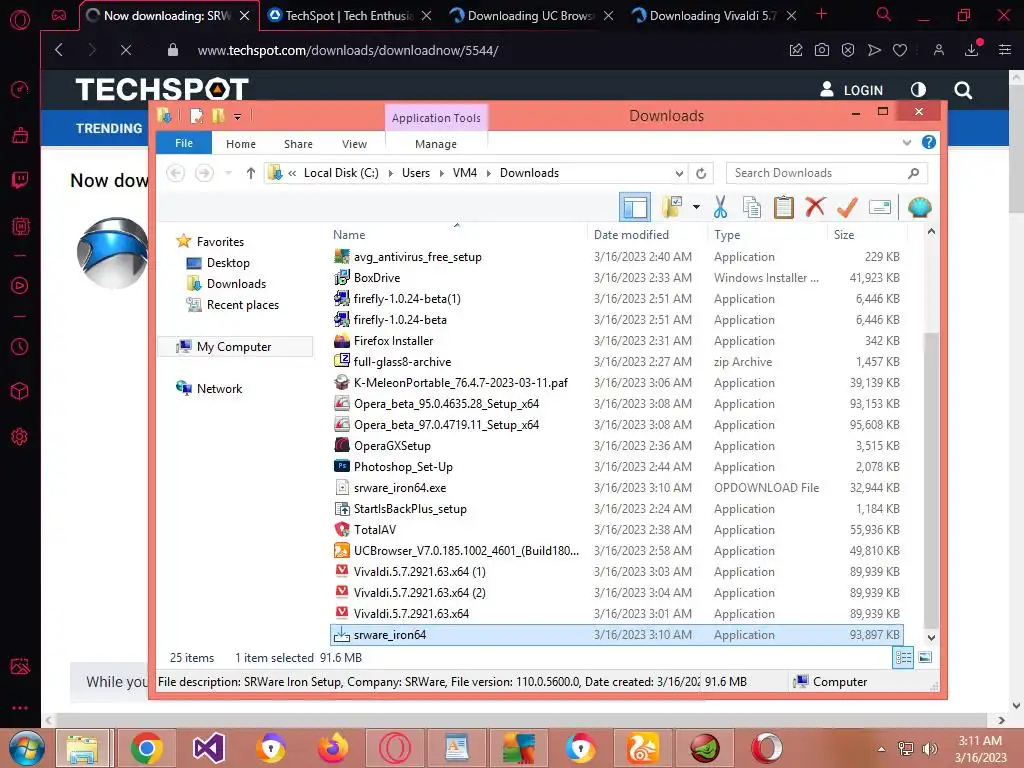The image size is (1024, 768).
Task: Select the OperaGXSetup file
Action: click(x=392, y=446)
